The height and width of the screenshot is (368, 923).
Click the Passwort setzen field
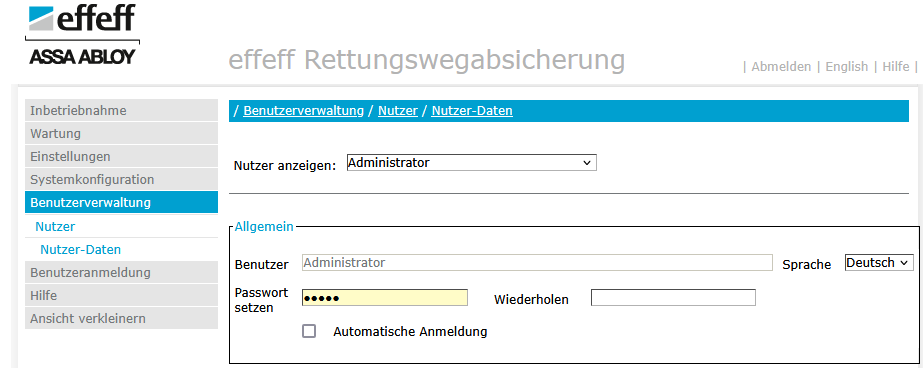385,298
